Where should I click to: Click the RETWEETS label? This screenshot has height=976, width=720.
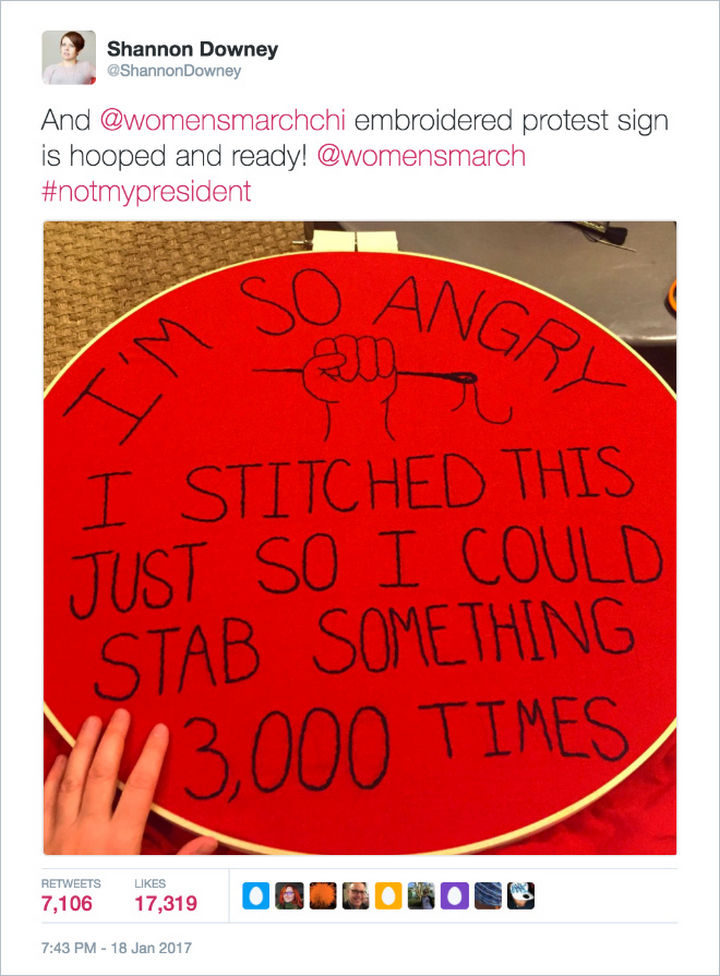(x=71, y=883)
